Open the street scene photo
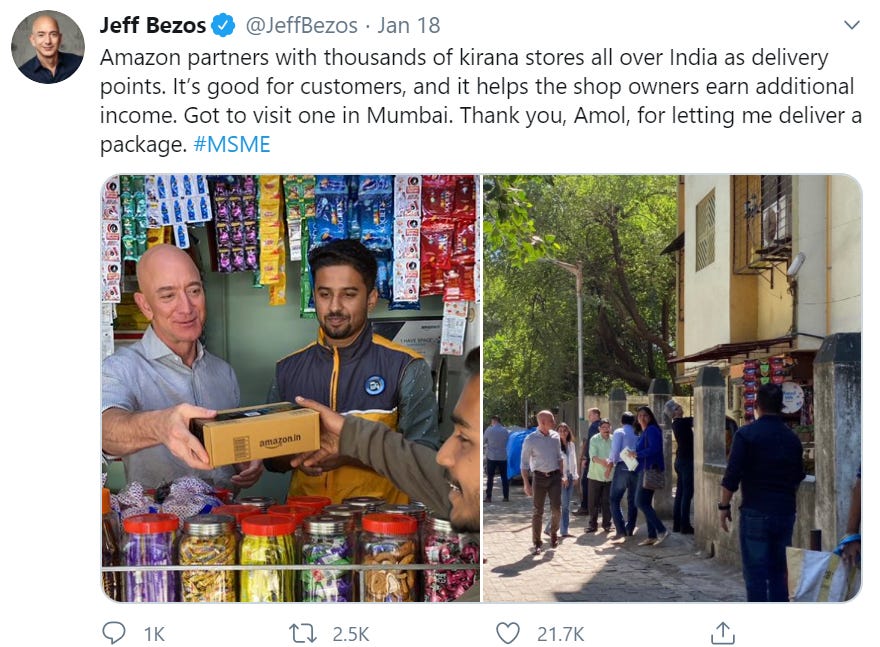This screenshot has height=647, width=880. 672,388
